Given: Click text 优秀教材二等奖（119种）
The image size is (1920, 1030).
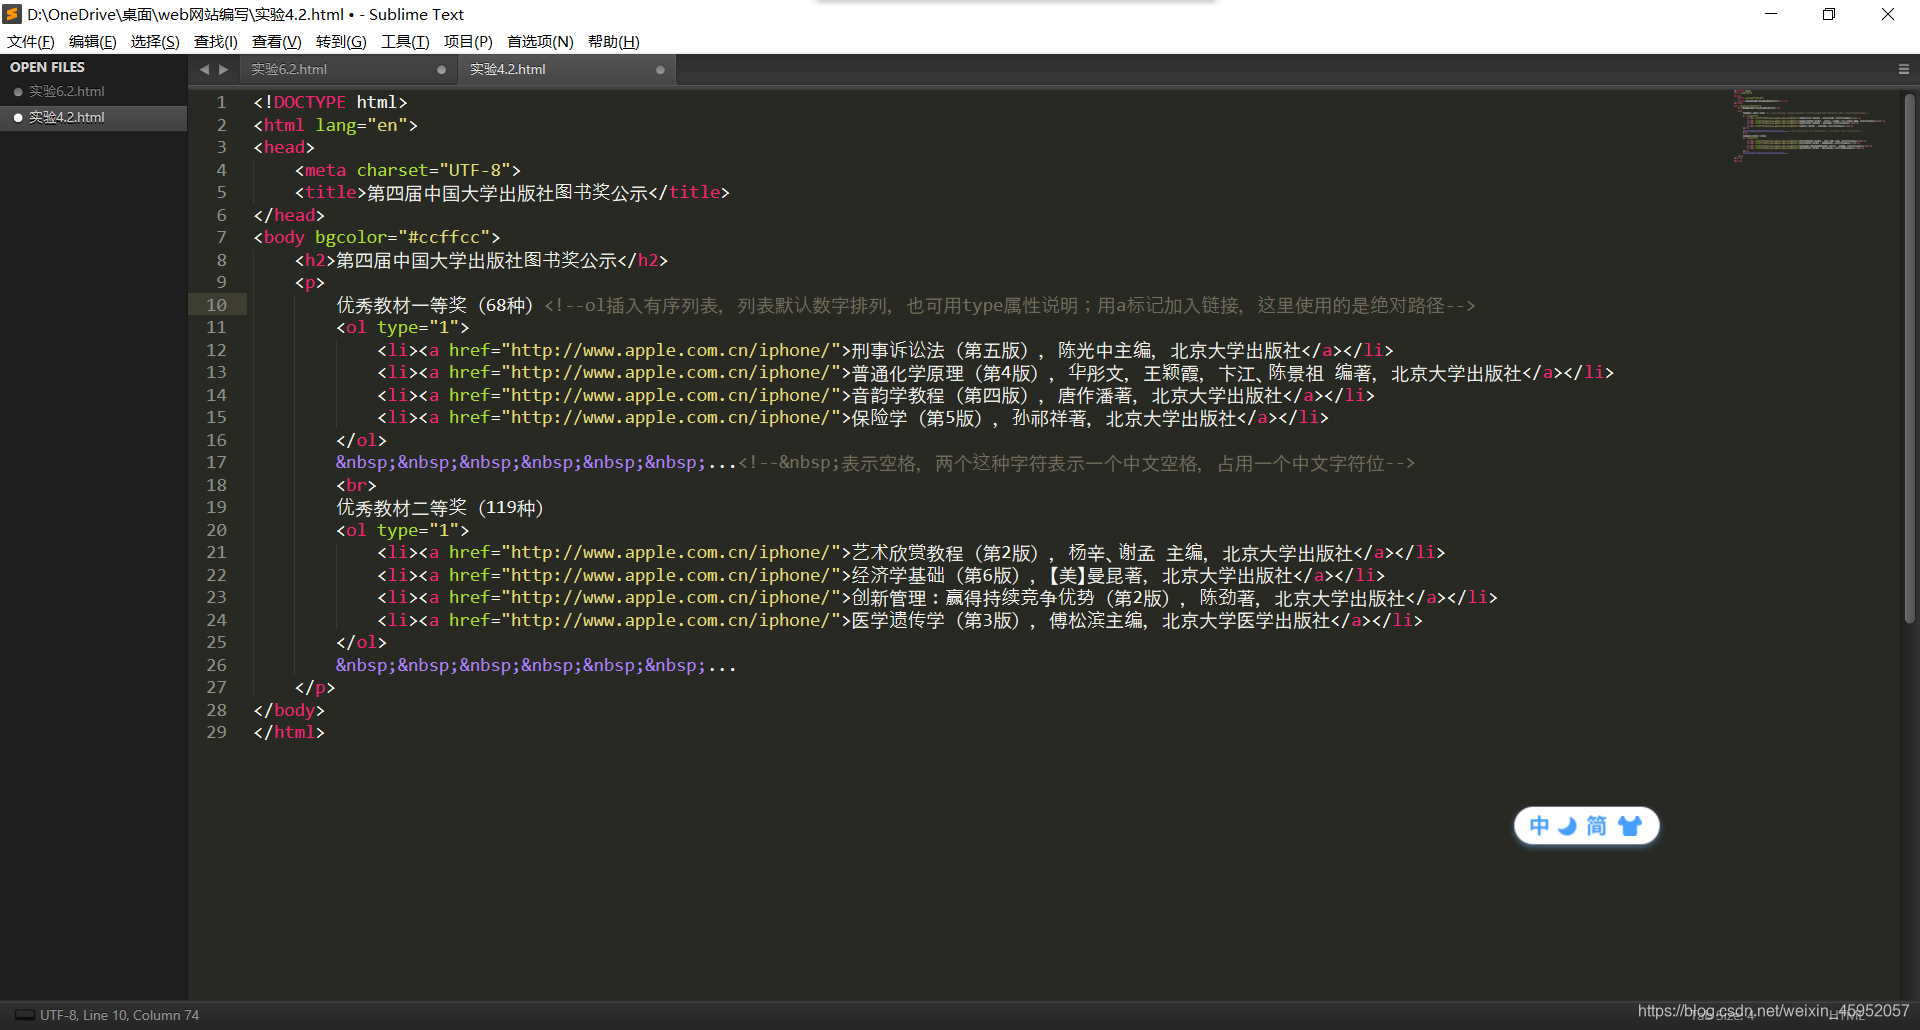Looking at the screenshot, I should coord(440,507).
